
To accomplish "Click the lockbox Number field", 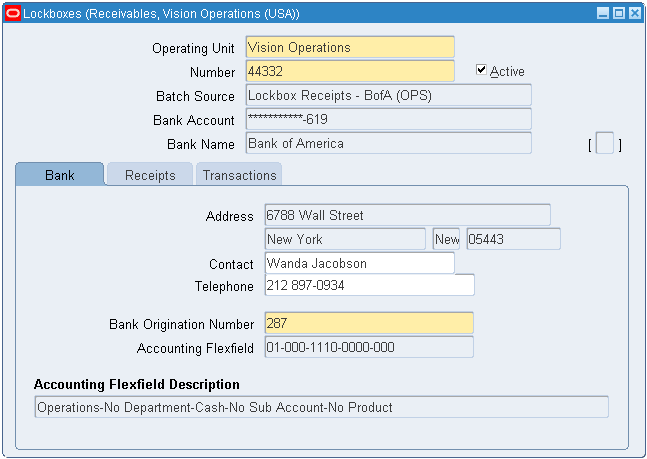I will click(x=349, y=72).
